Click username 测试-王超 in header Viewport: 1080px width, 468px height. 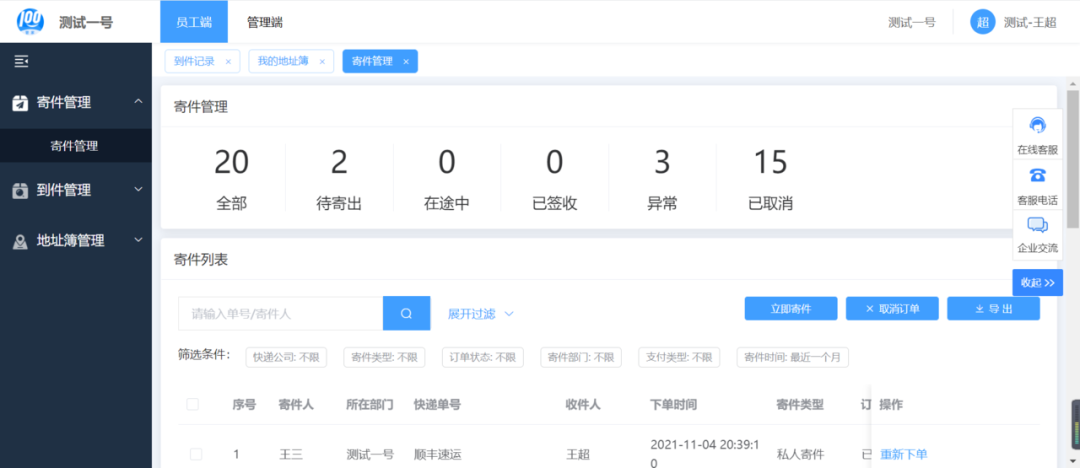point(1030,22)
